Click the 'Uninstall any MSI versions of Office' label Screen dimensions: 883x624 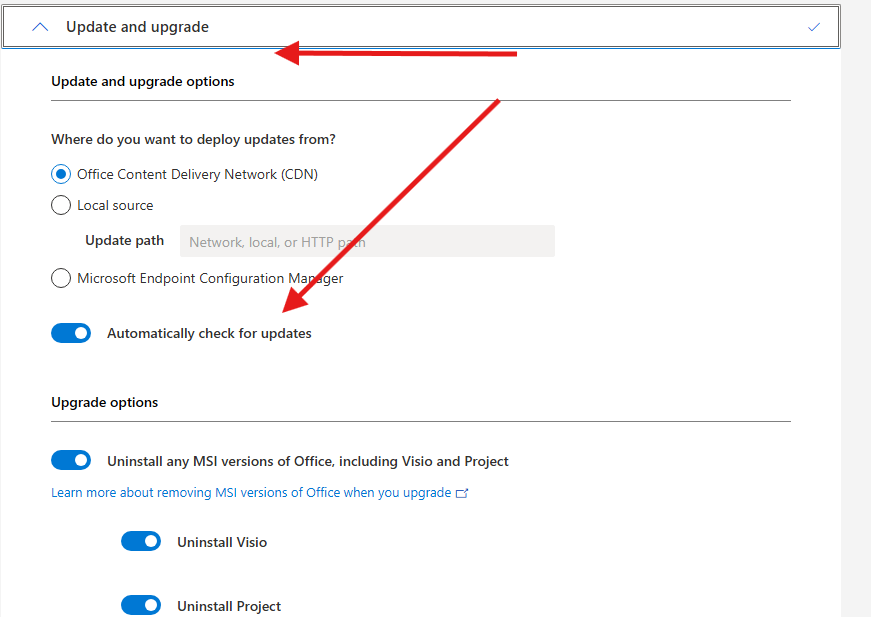tap(308, 461)
